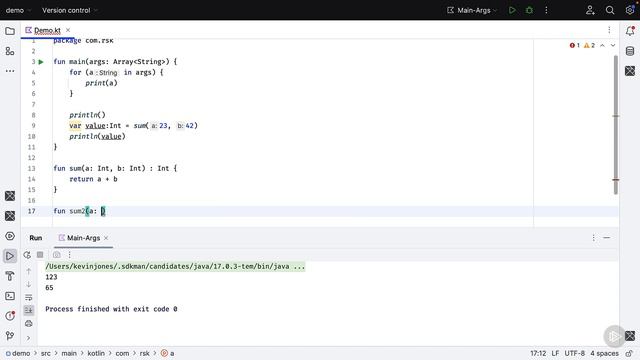
Task: Open the Notifications bell panel
Action: pos(630,31)
